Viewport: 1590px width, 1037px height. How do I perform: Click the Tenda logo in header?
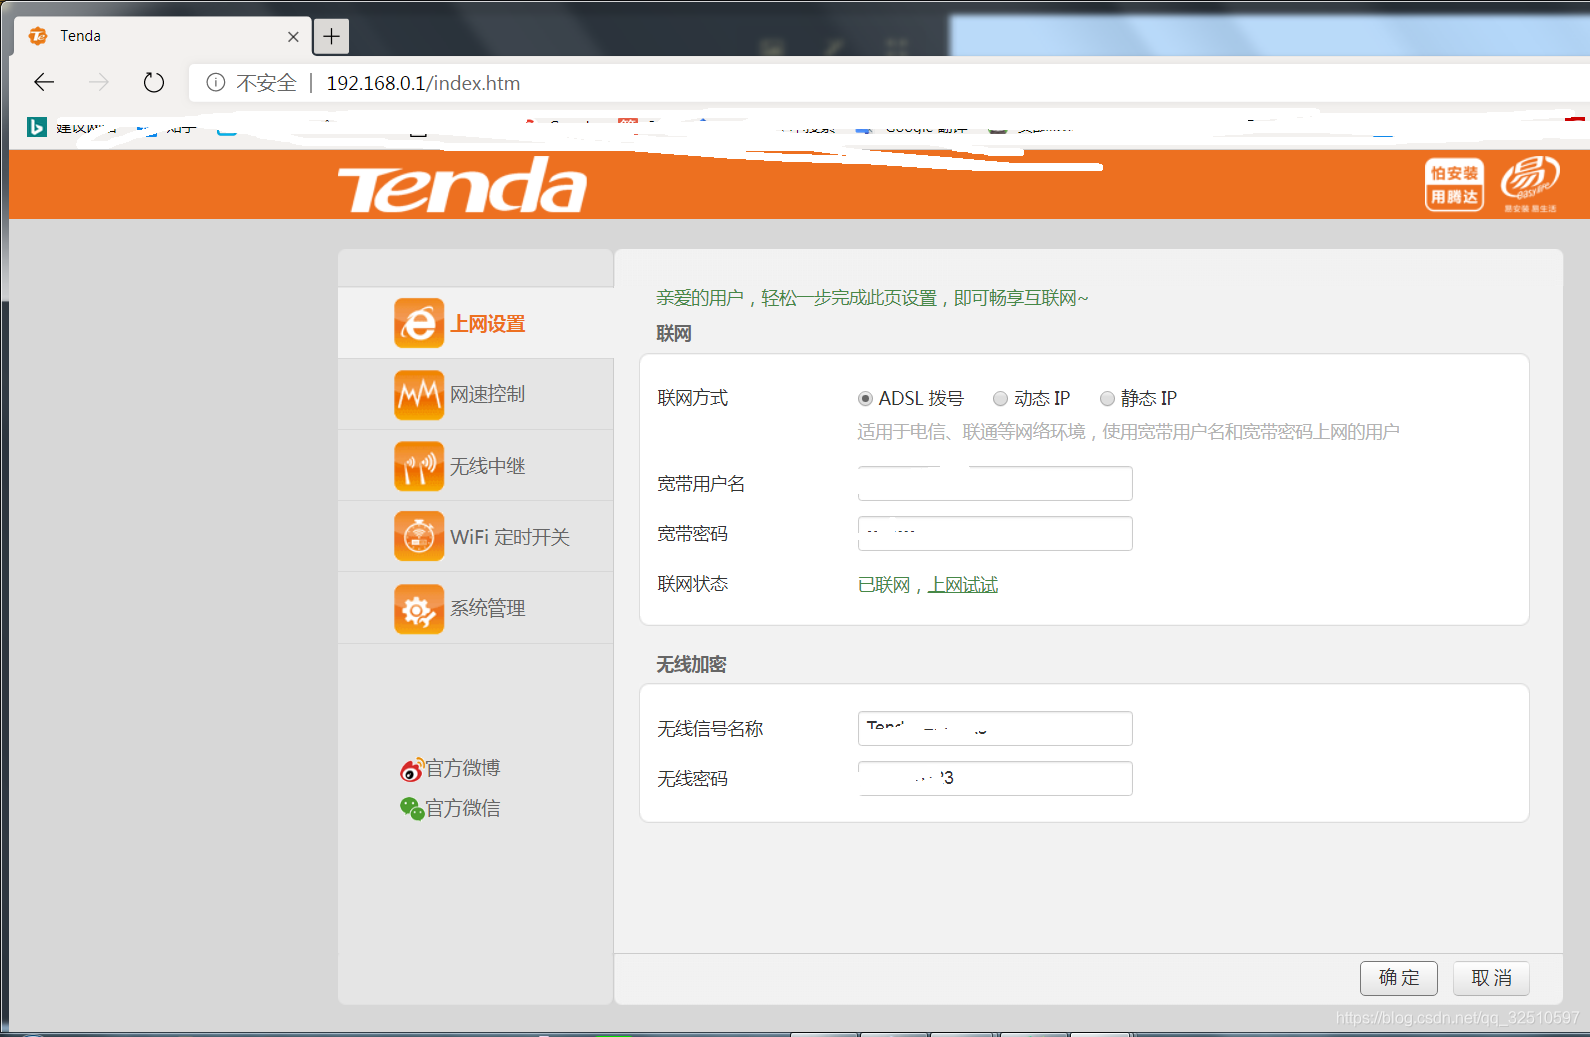(x=463, y=185)
